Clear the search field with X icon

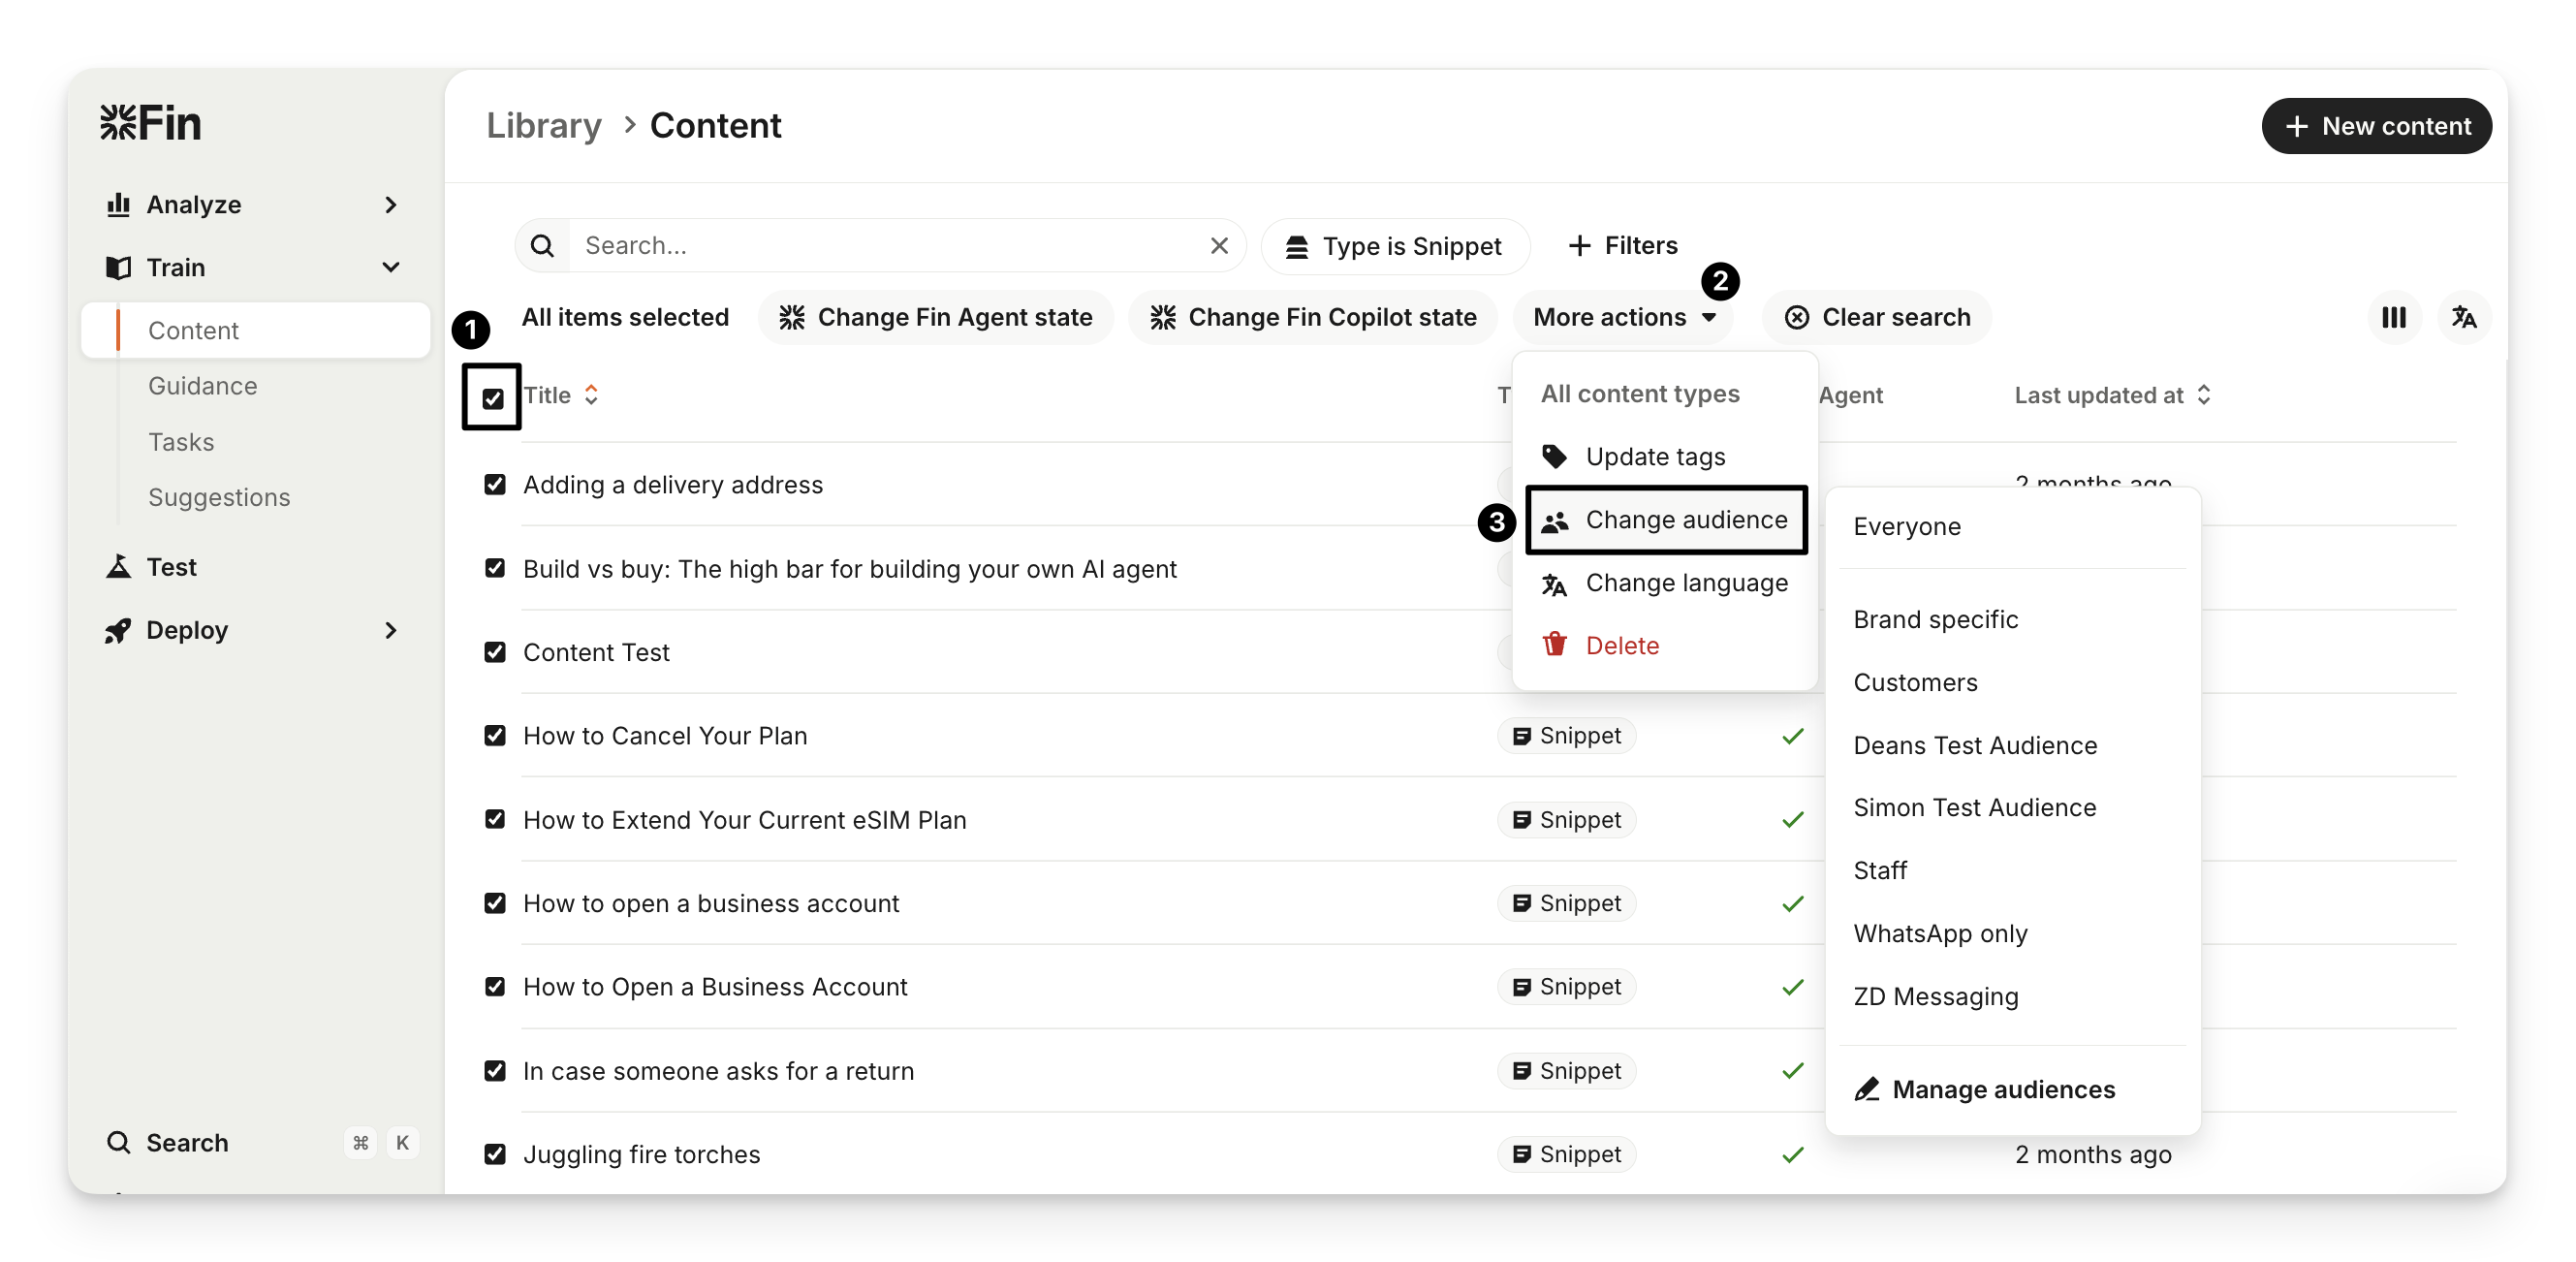pos(1218,246)
